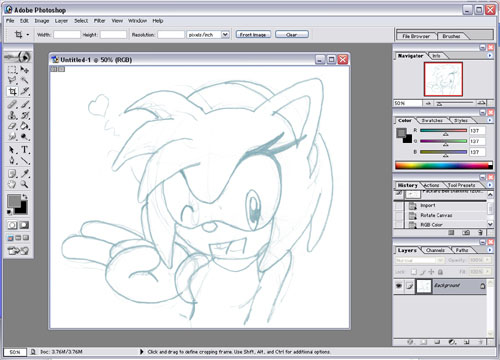Select the Move tool
The width and height of the screenshot is (500, 360).
click(25, 70)
